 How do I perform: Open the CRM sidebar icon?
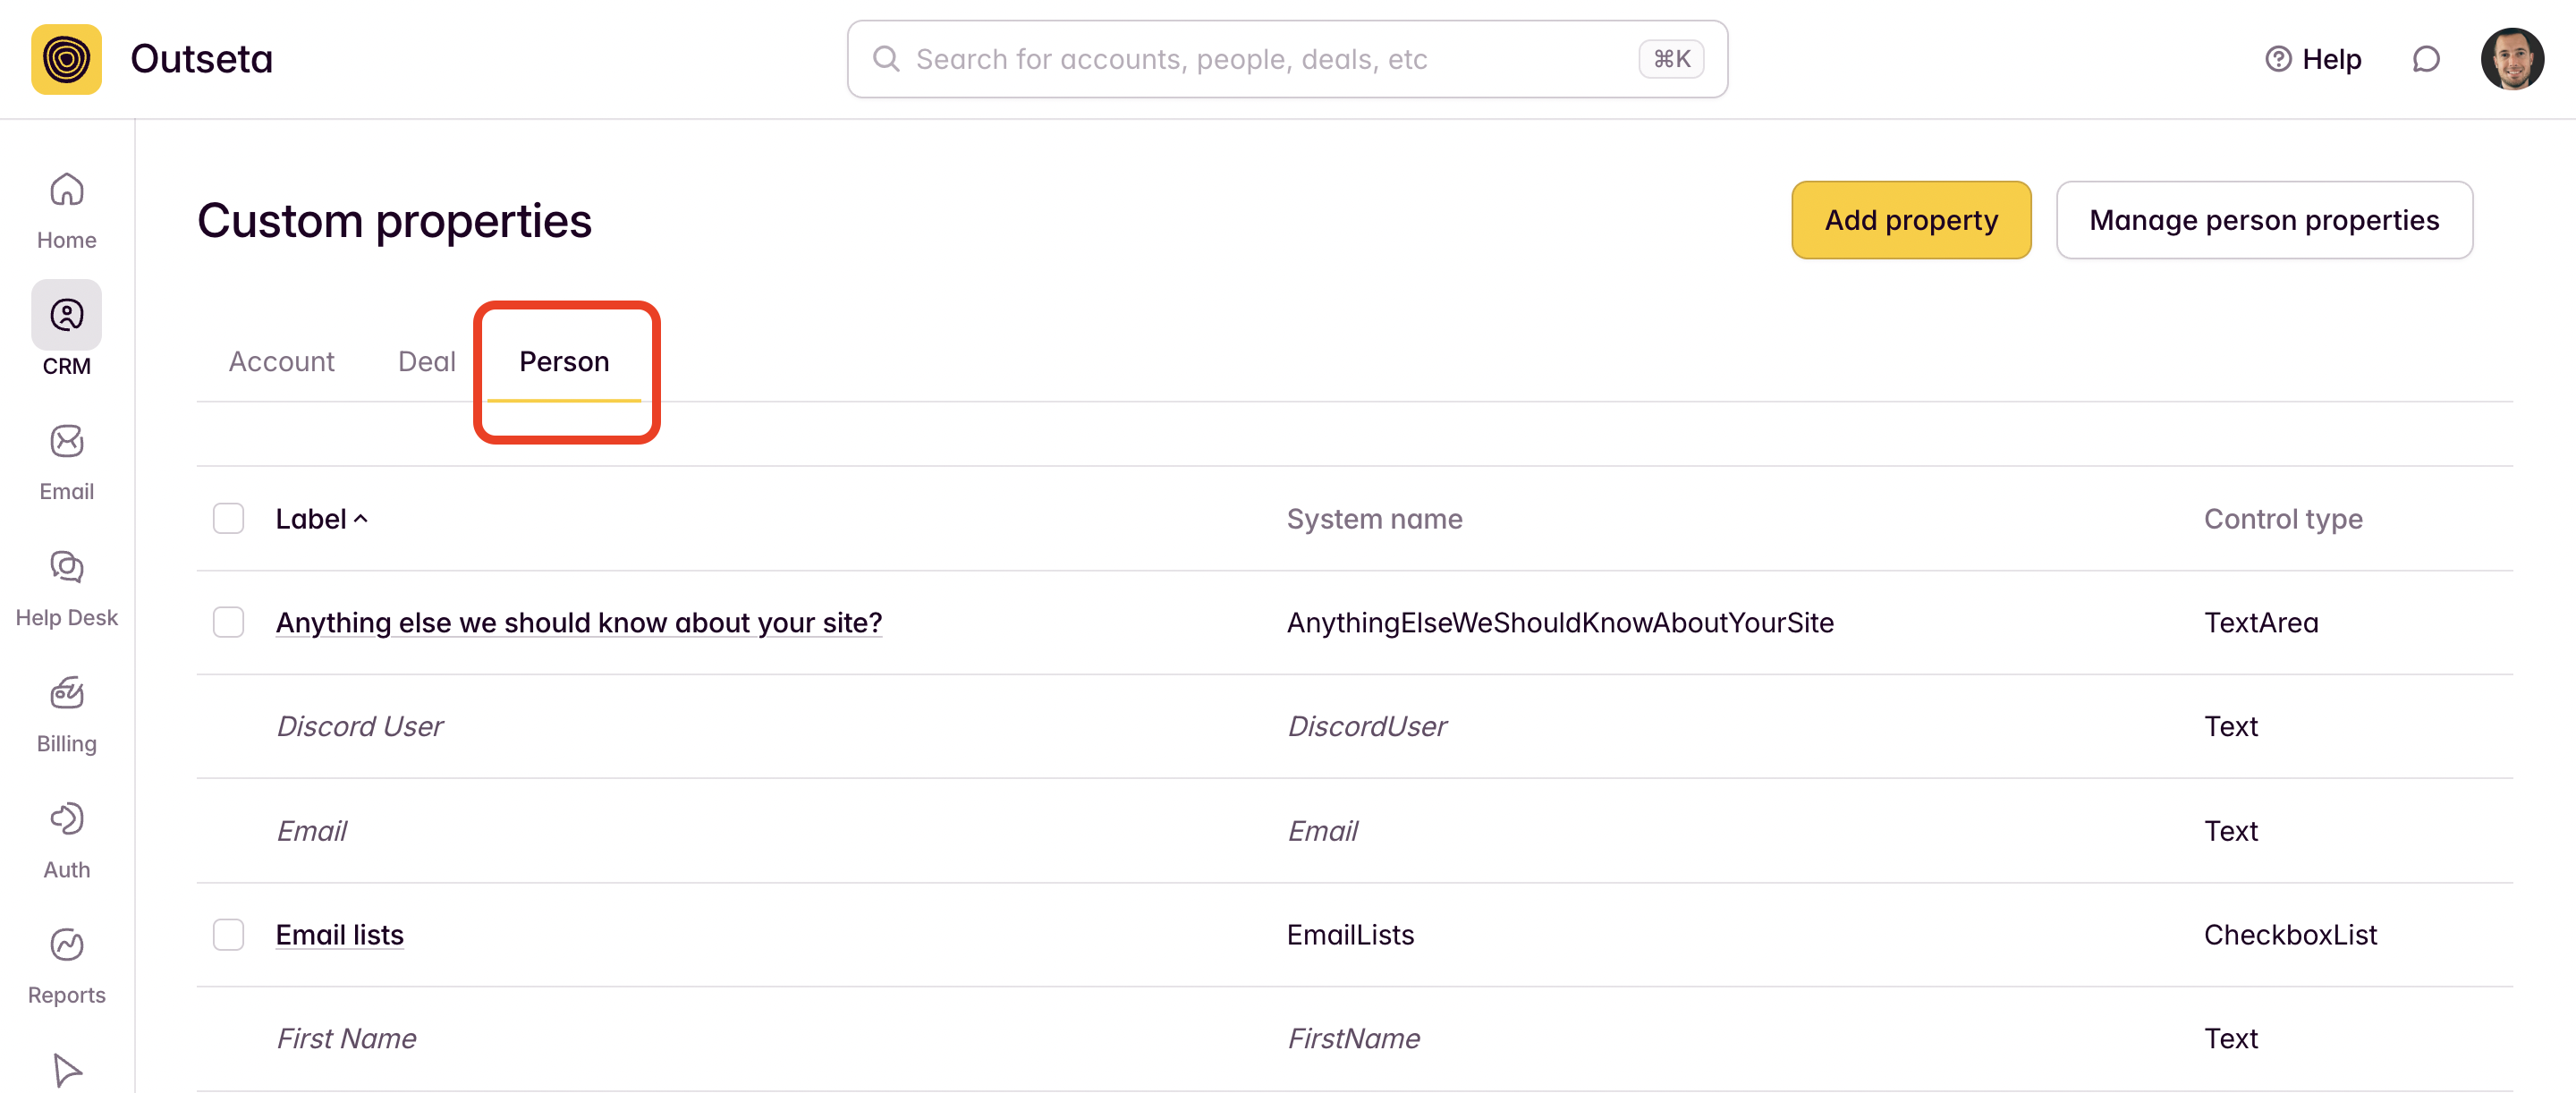tap(66, 315)
